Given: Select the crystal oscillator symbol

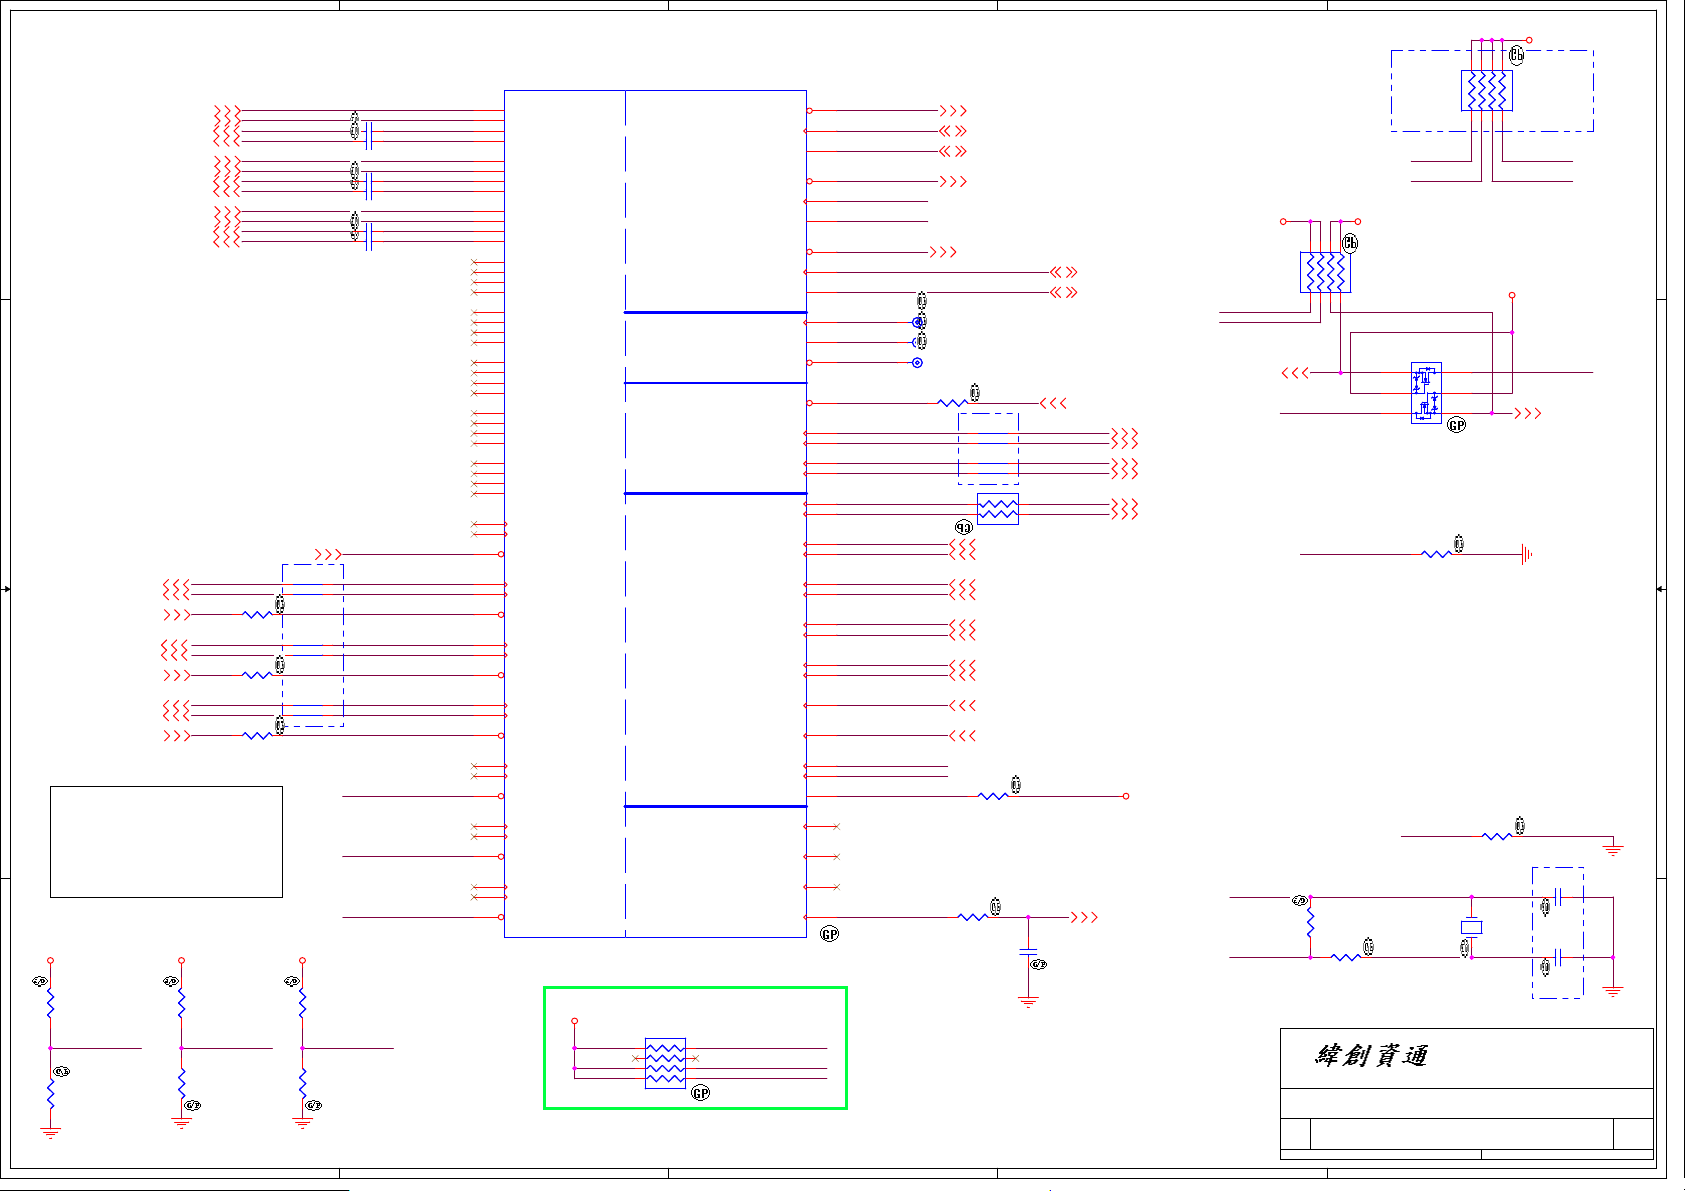Looking at the screenshot, I should coord(1471,927).
